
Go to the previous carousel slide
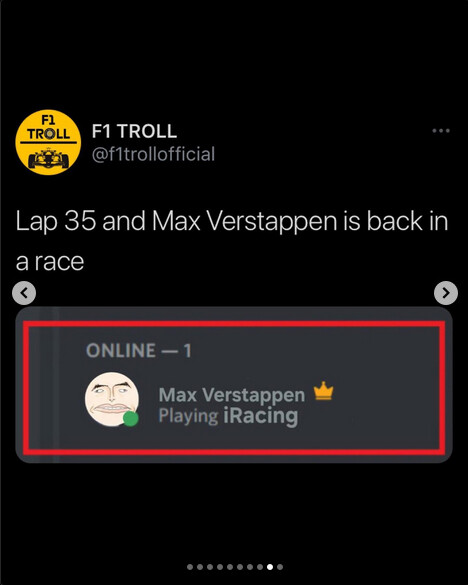click(24, 293)
